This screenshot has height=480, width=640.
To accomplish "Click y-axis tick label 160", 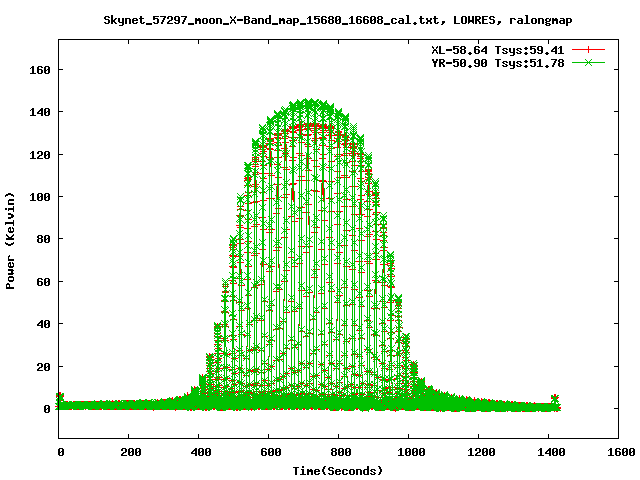I will point(40,70).
